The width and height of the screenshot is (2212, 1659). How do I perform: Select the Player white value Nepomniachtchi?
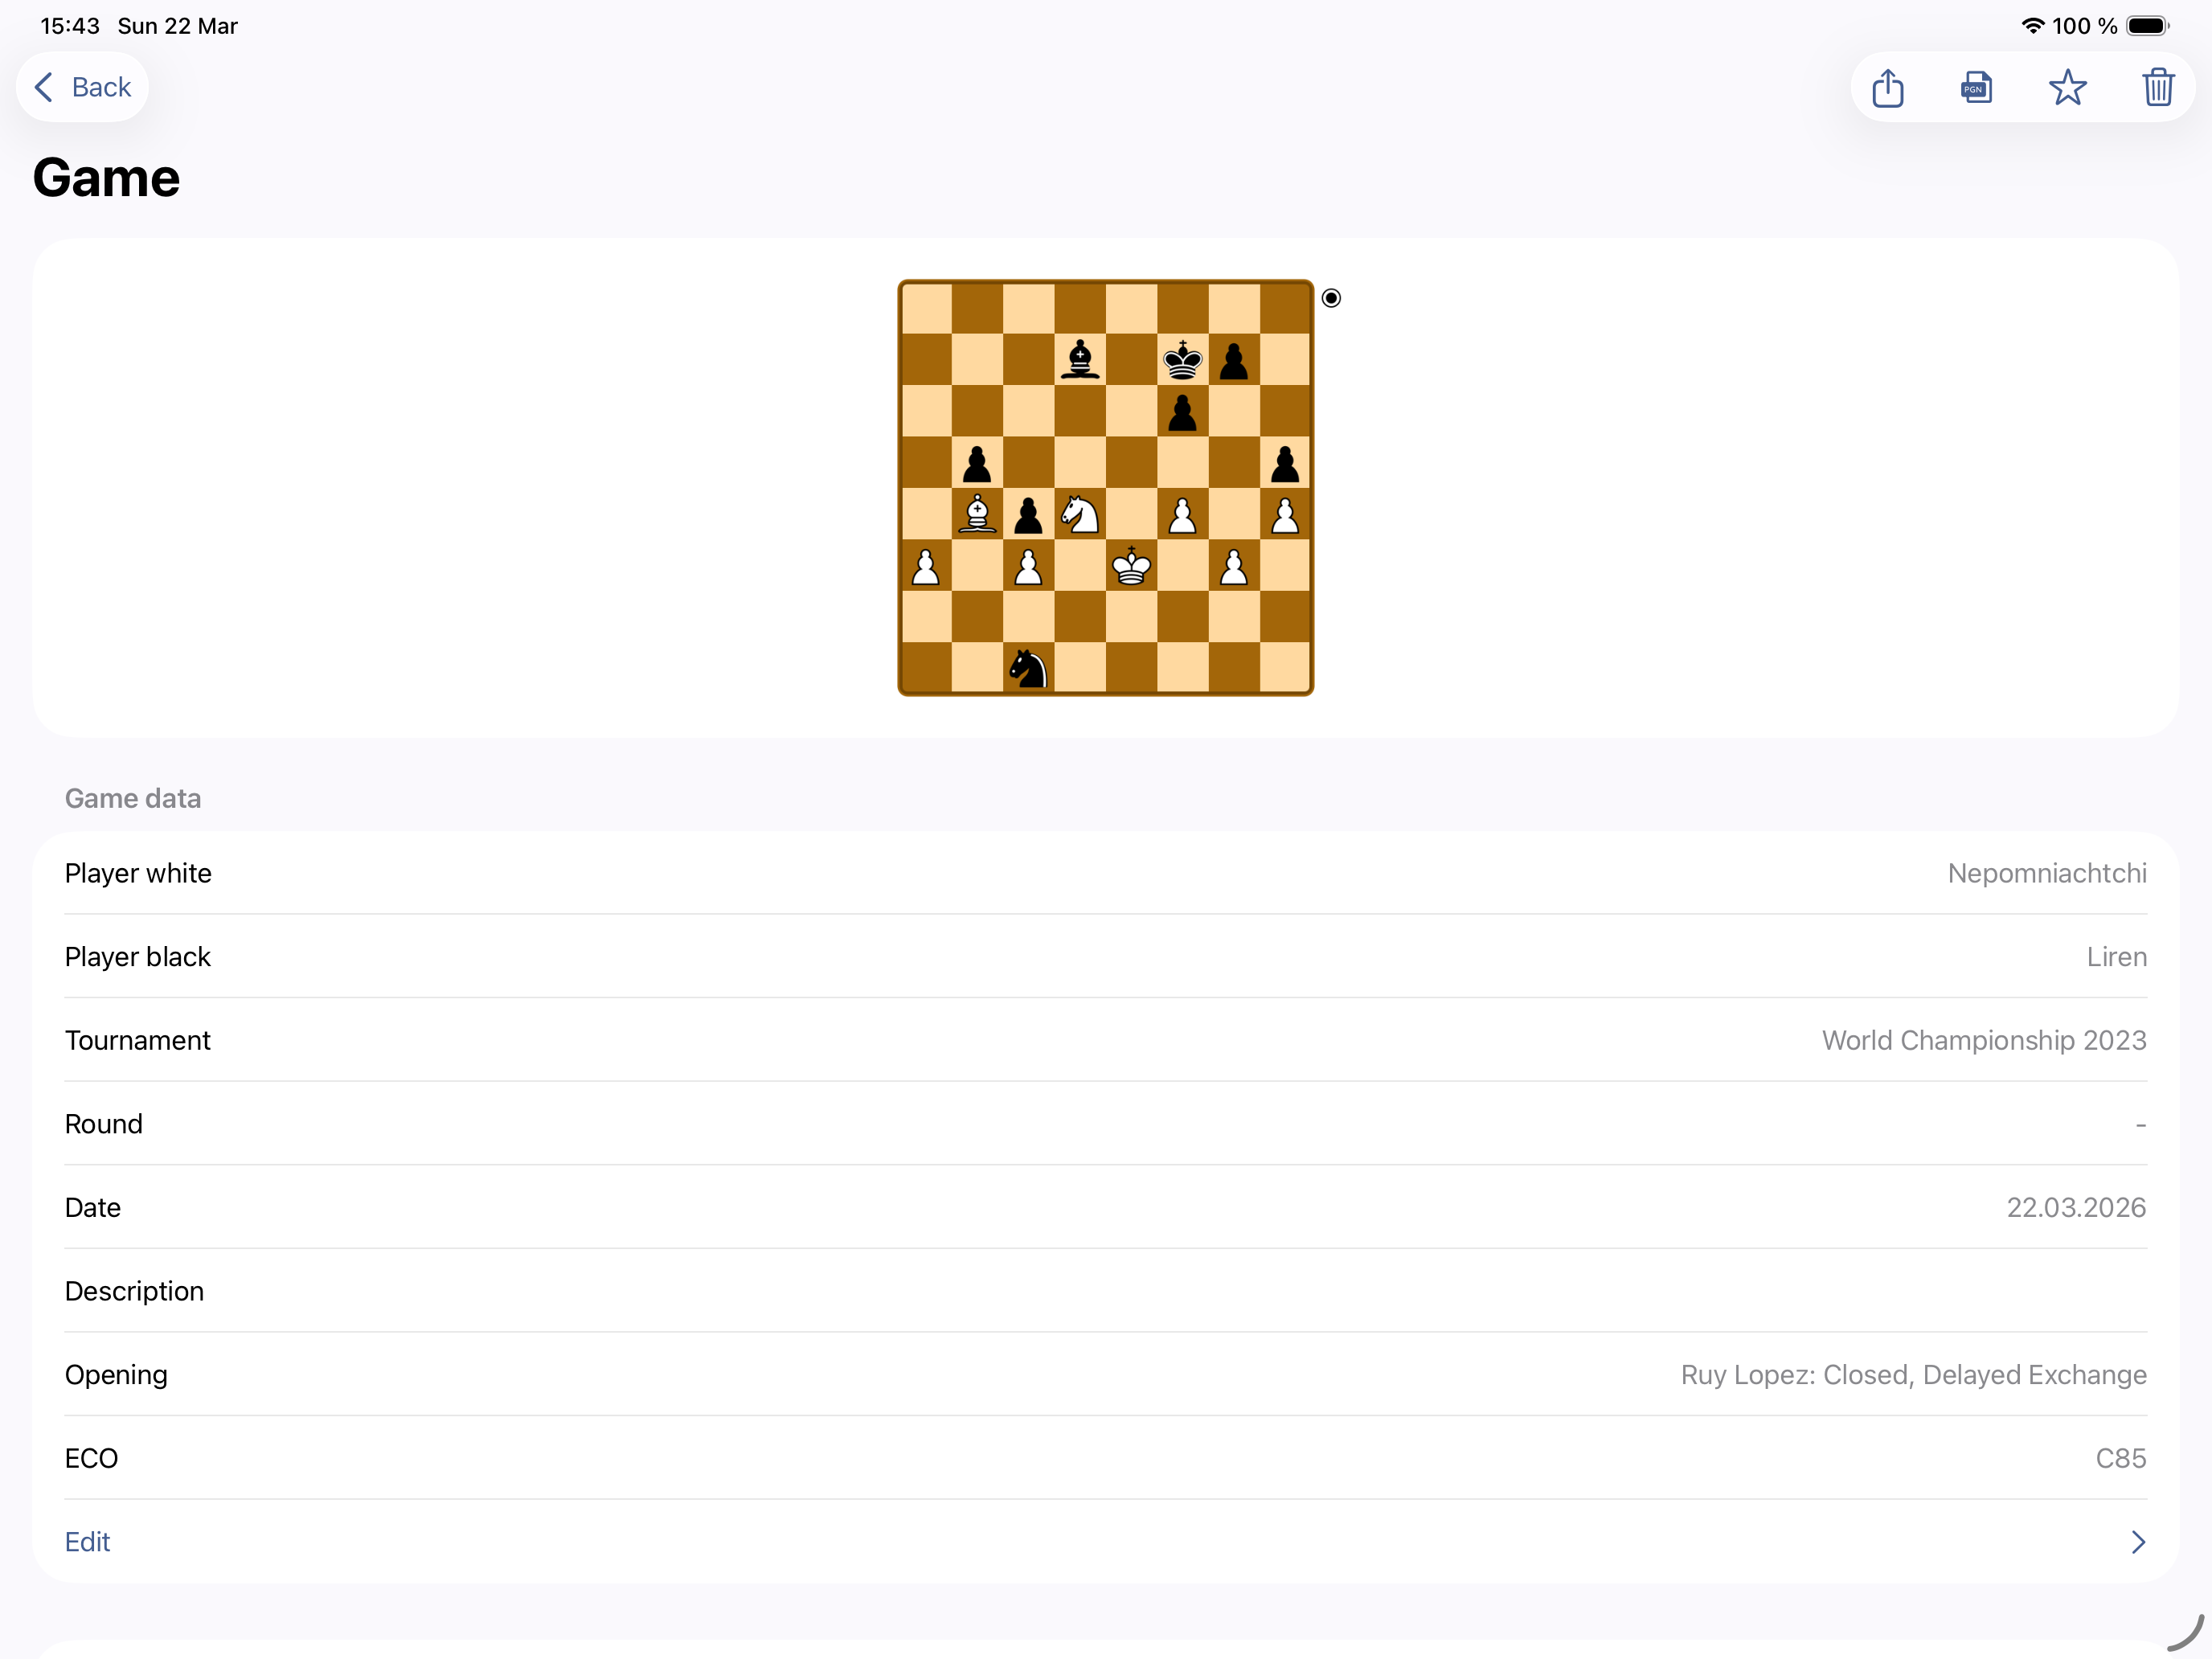click(2046, 873)
